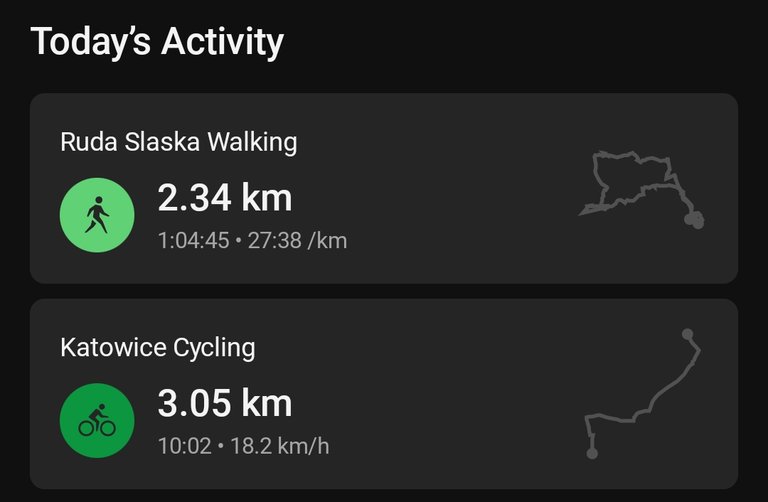Select the 10:02 cycling duration text
The height and width of the screenshot is (502, 768).
coord(185,446)
